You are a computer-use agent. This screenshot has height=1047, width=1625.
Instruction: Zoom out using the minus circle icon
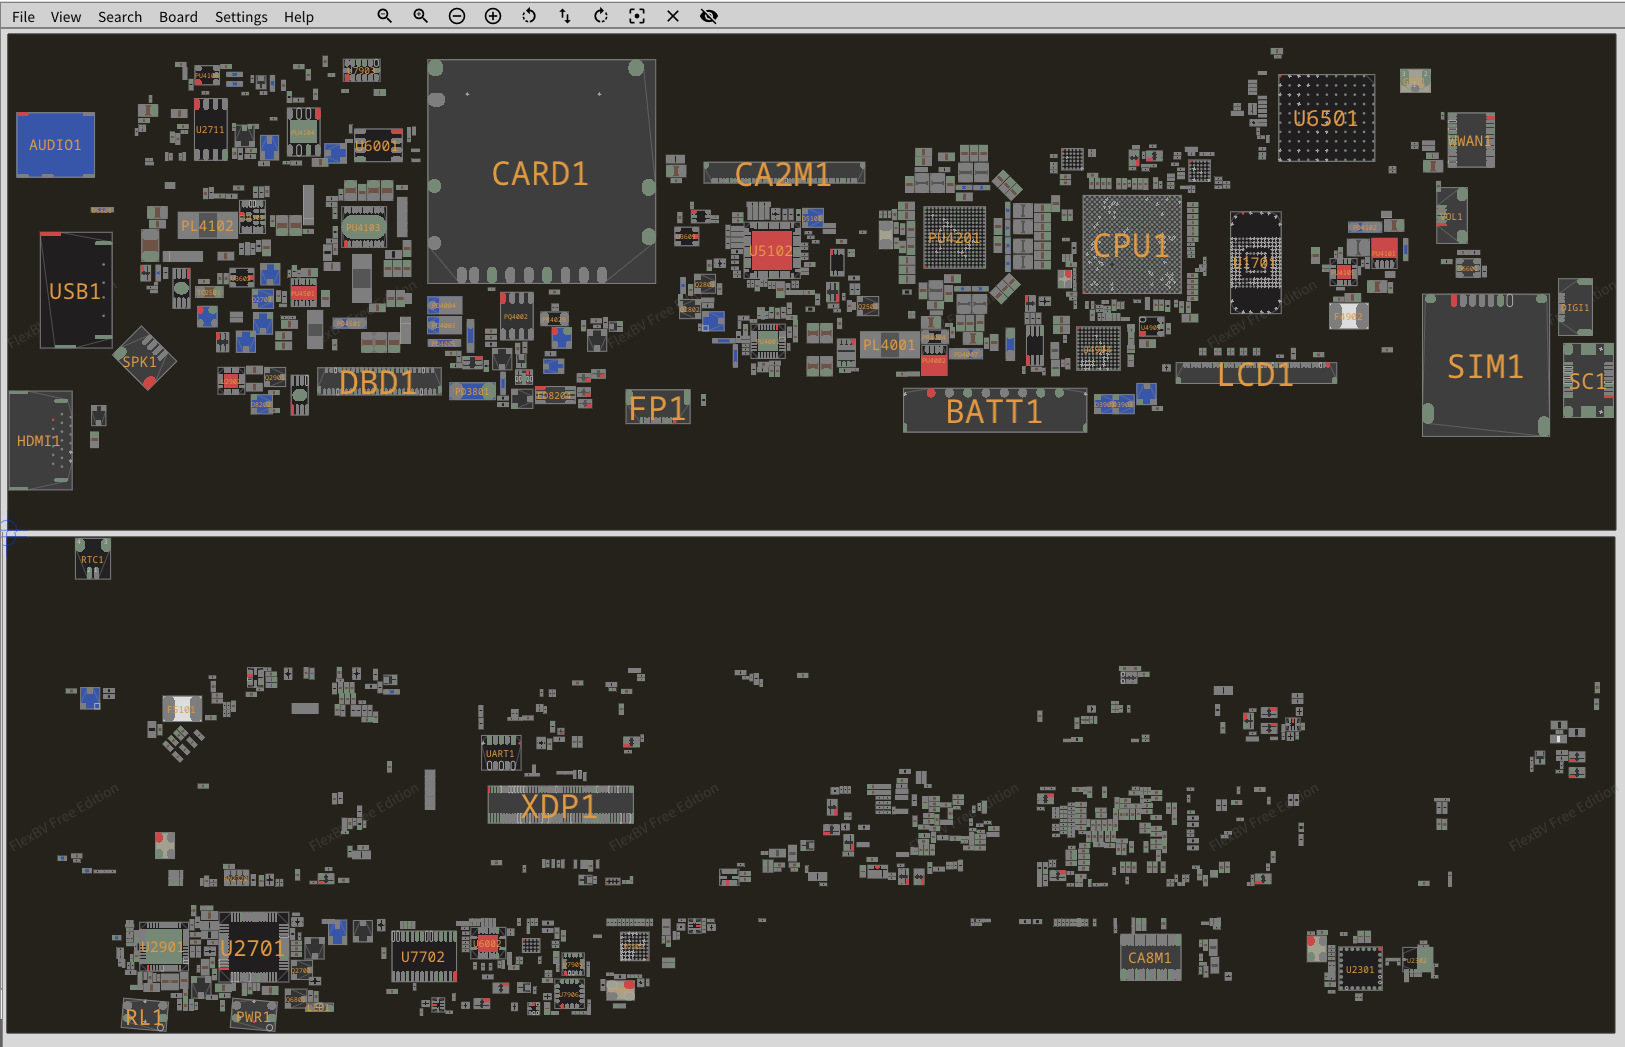tap(457, 16)
